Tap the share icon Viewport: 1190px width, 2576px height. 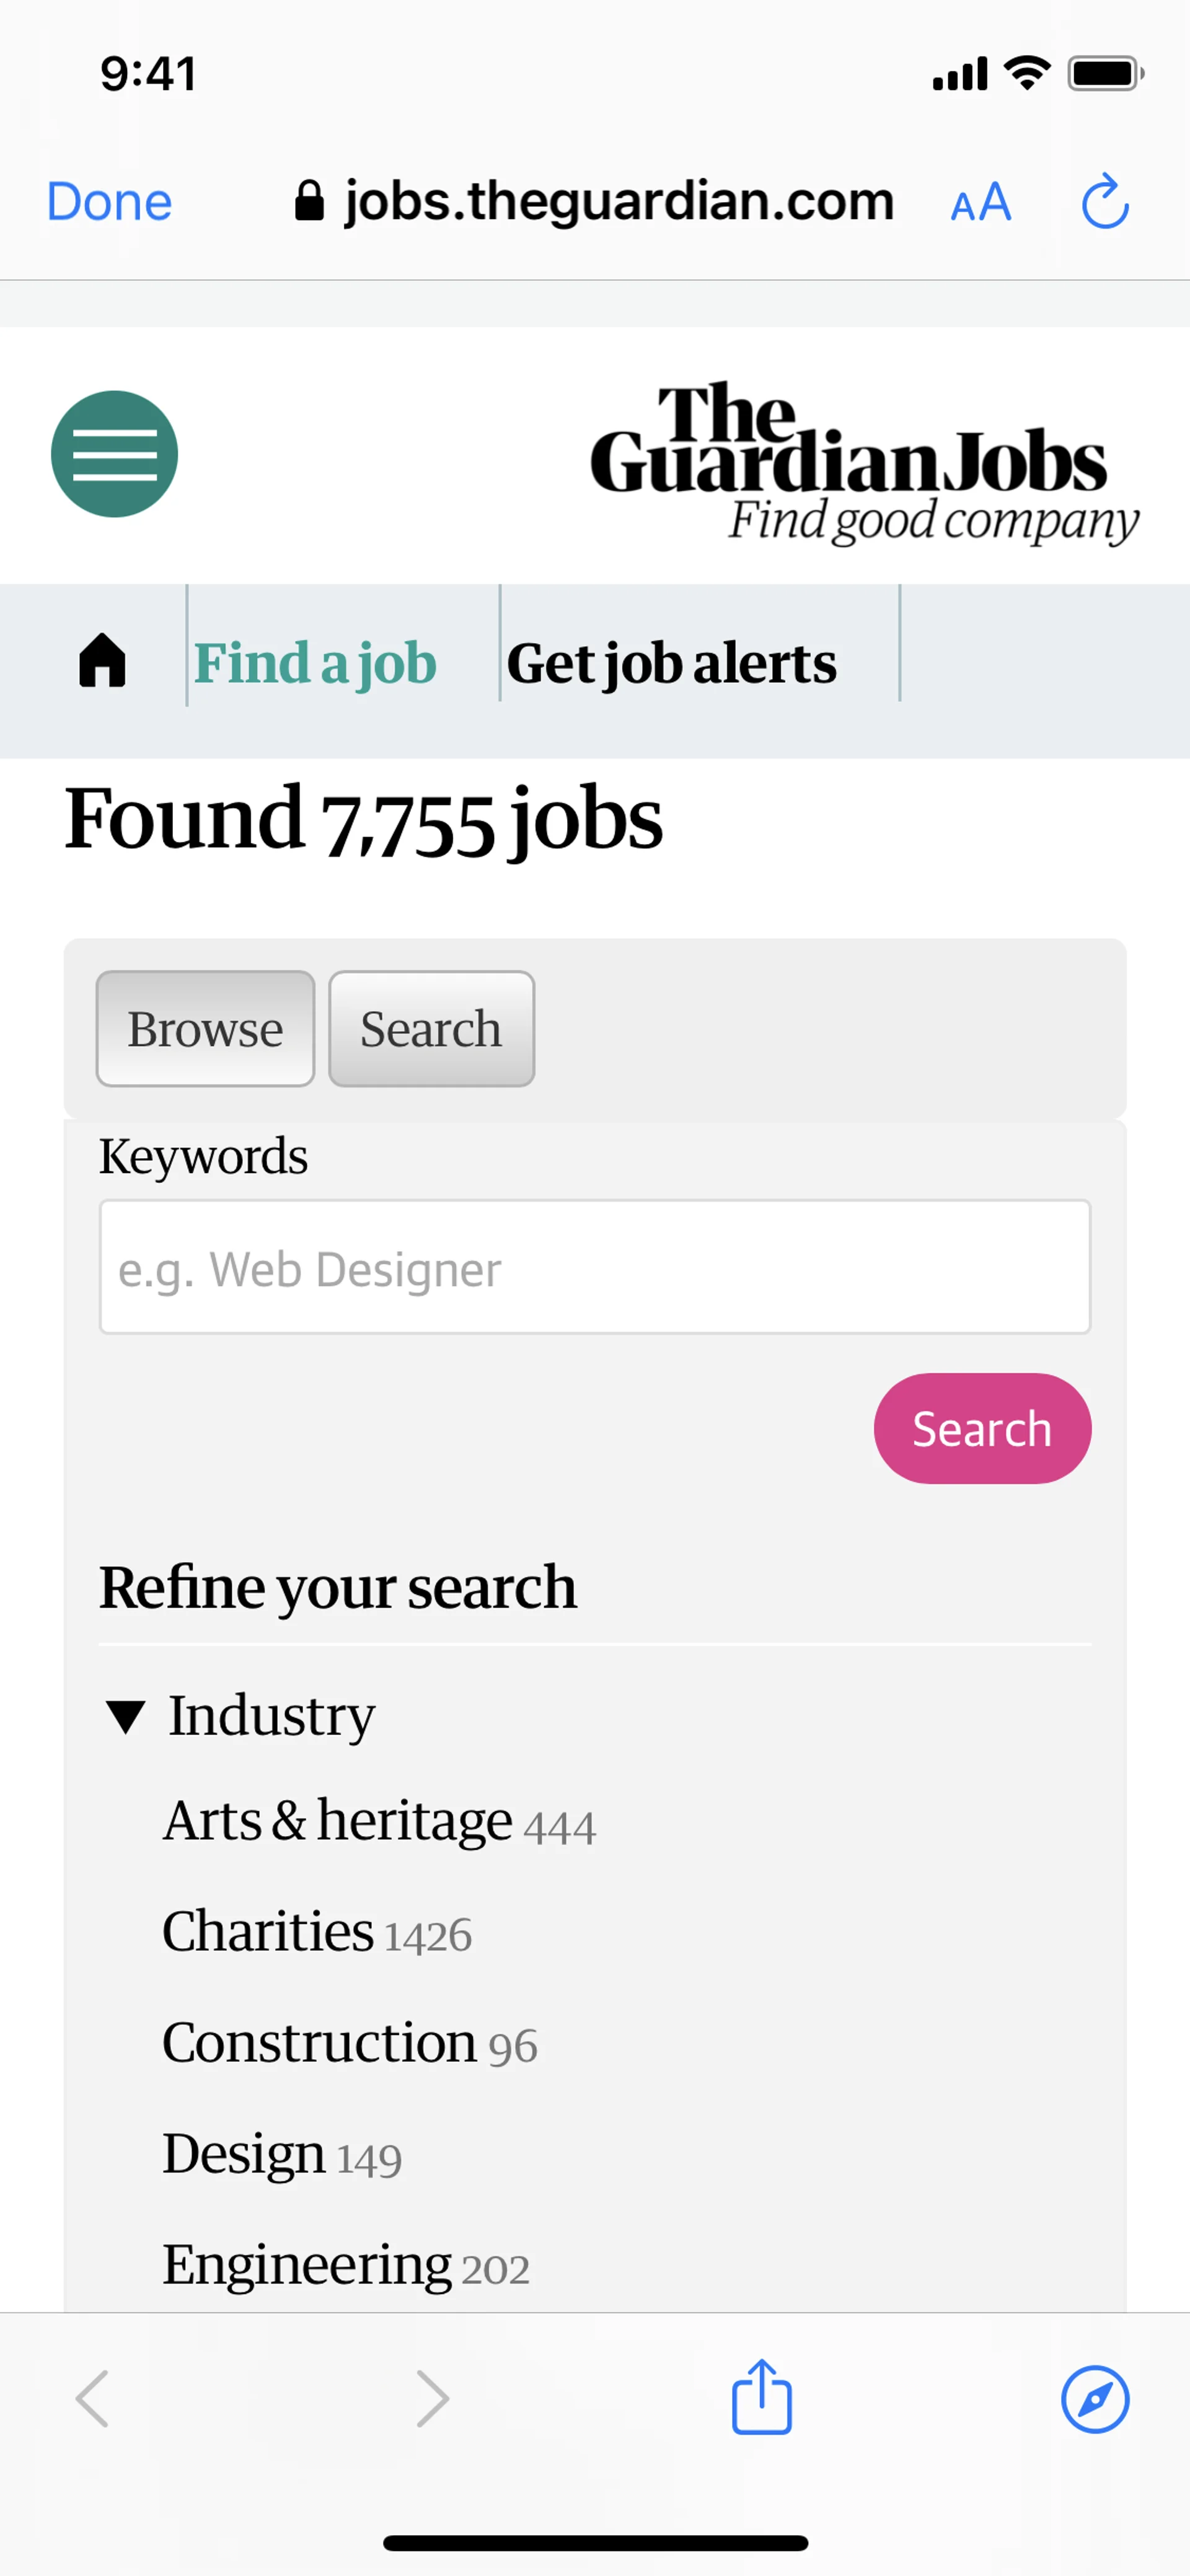coord(761,2397)
